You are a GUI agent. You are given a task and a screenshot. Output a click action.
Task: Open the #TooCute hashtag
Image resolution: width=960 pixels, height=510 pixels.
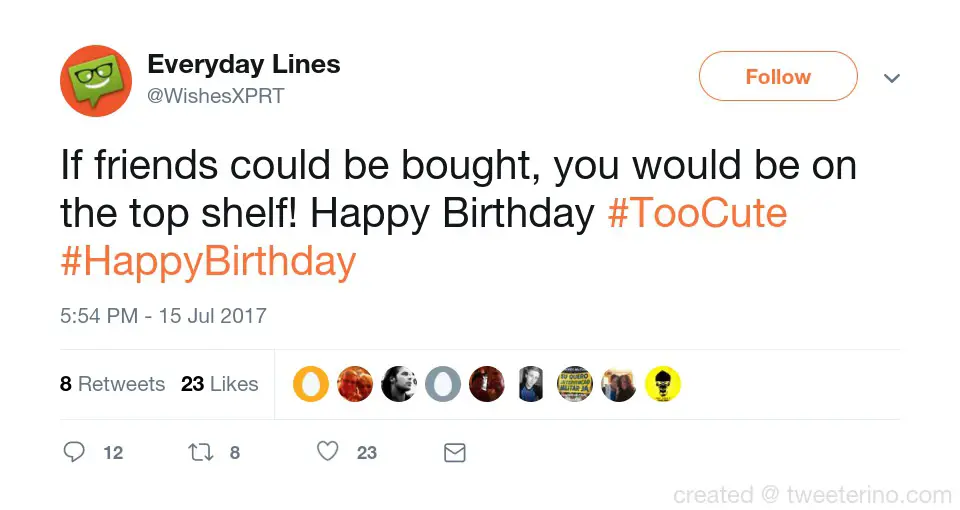[697, 214]
